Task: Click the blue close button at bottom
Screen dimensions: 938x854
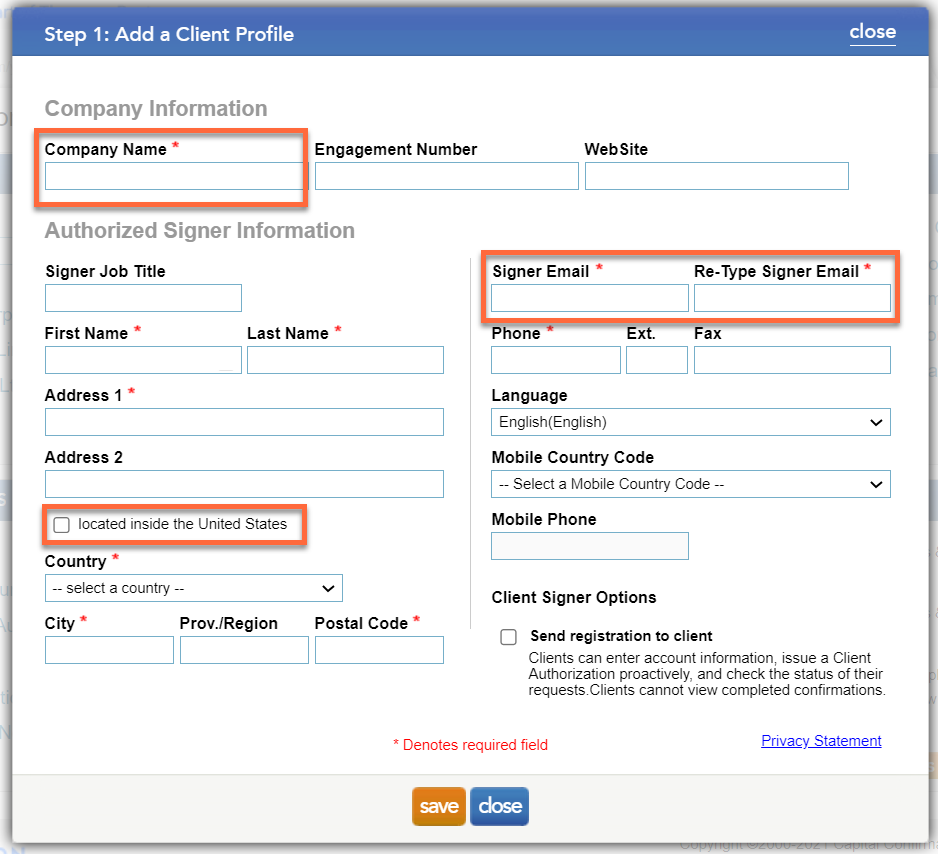Action: (x=499, y=807)
